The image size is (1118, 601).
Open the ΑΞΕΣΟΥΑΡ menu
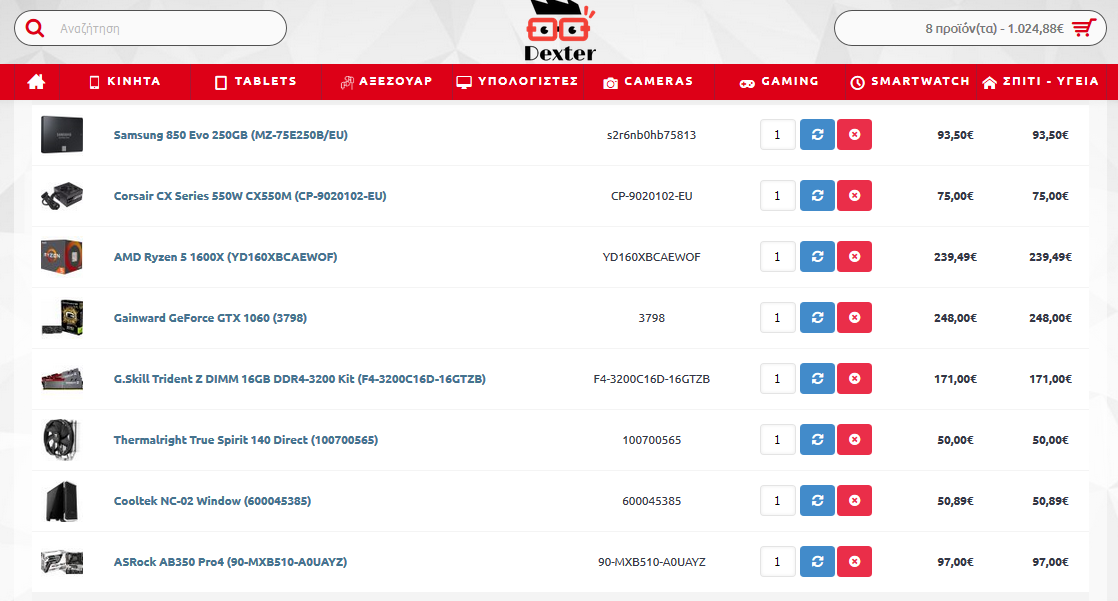[386, 81]
